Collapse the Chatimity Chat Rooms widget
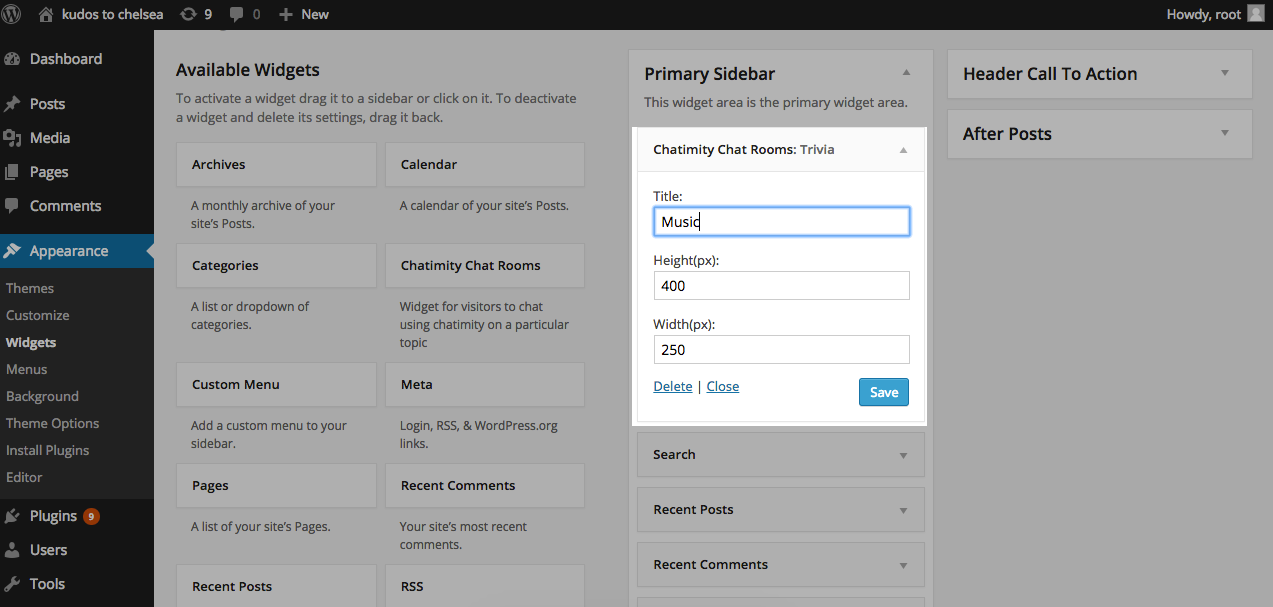The width and height of the screenshot is (1273, 607). coord(903,150)
